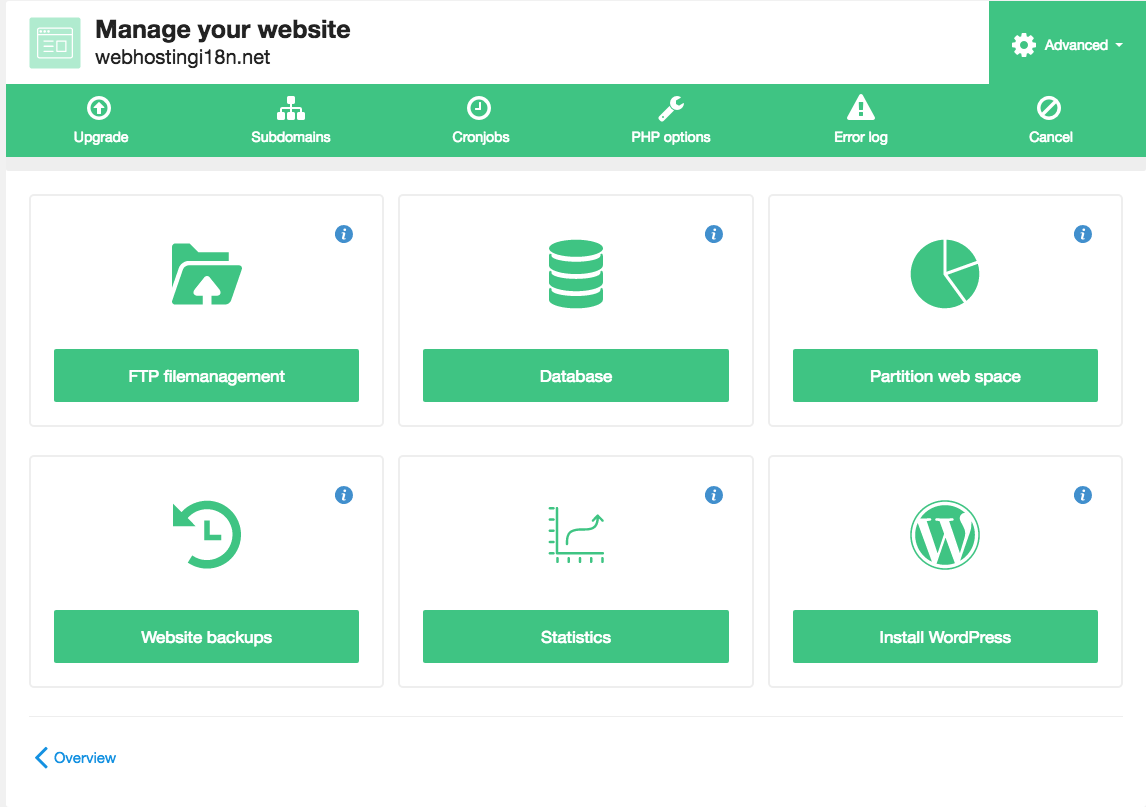Show info for Website backups card
Viewport: 1146px width, 807px height.
pyautogui.click(x=344, y=495)
